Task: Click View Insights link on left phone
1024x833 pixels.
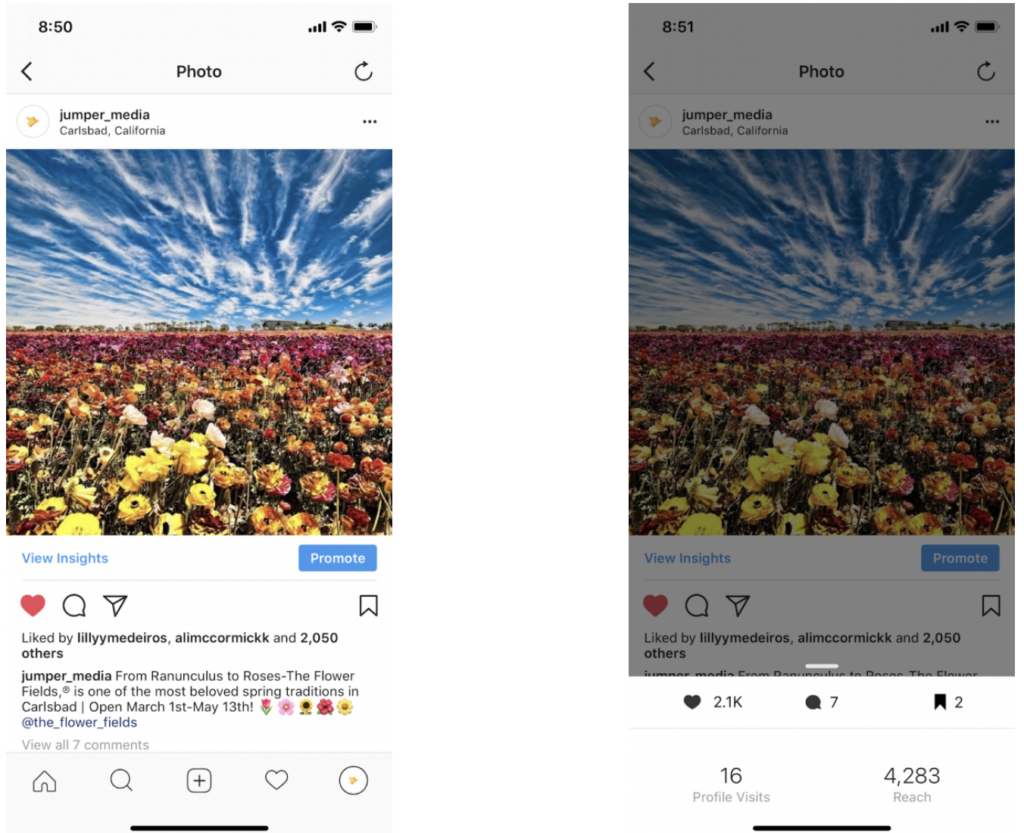Action: pos(65,558)
